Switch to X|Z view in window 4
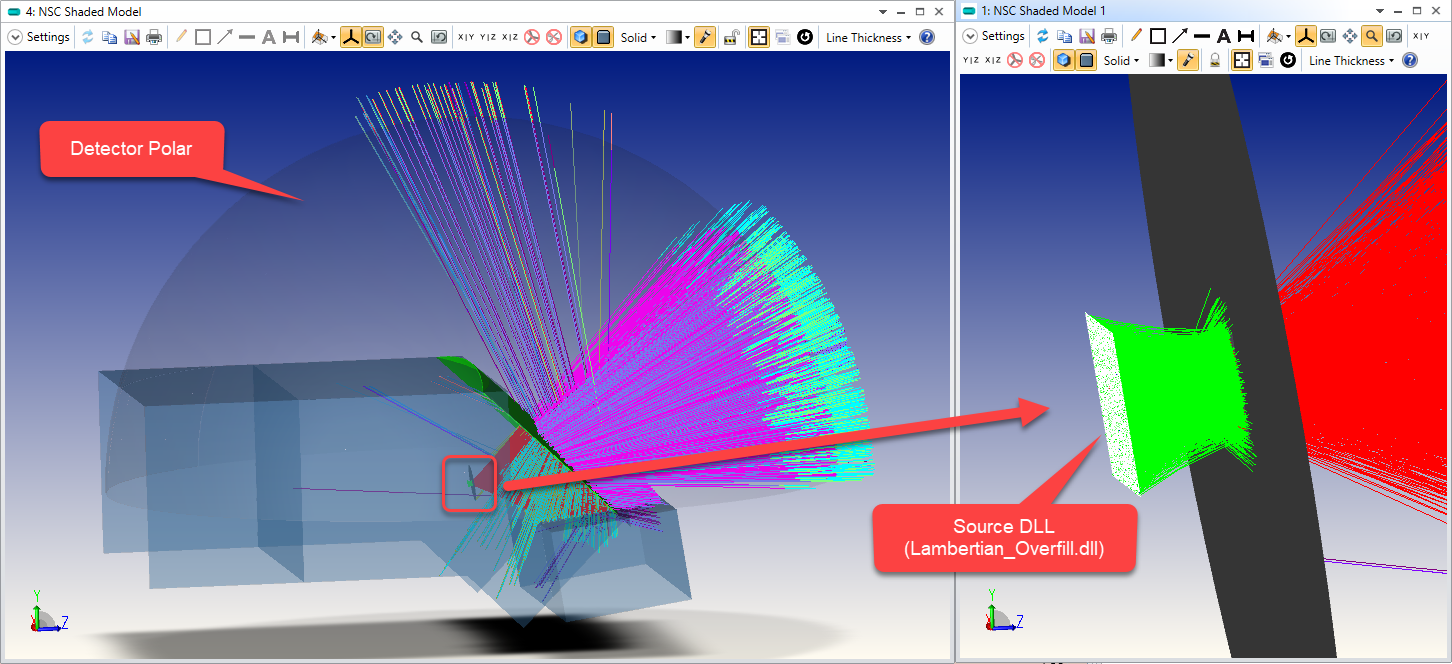The width and height of the screenshot is (1452, 664). [x=510, y=37]
